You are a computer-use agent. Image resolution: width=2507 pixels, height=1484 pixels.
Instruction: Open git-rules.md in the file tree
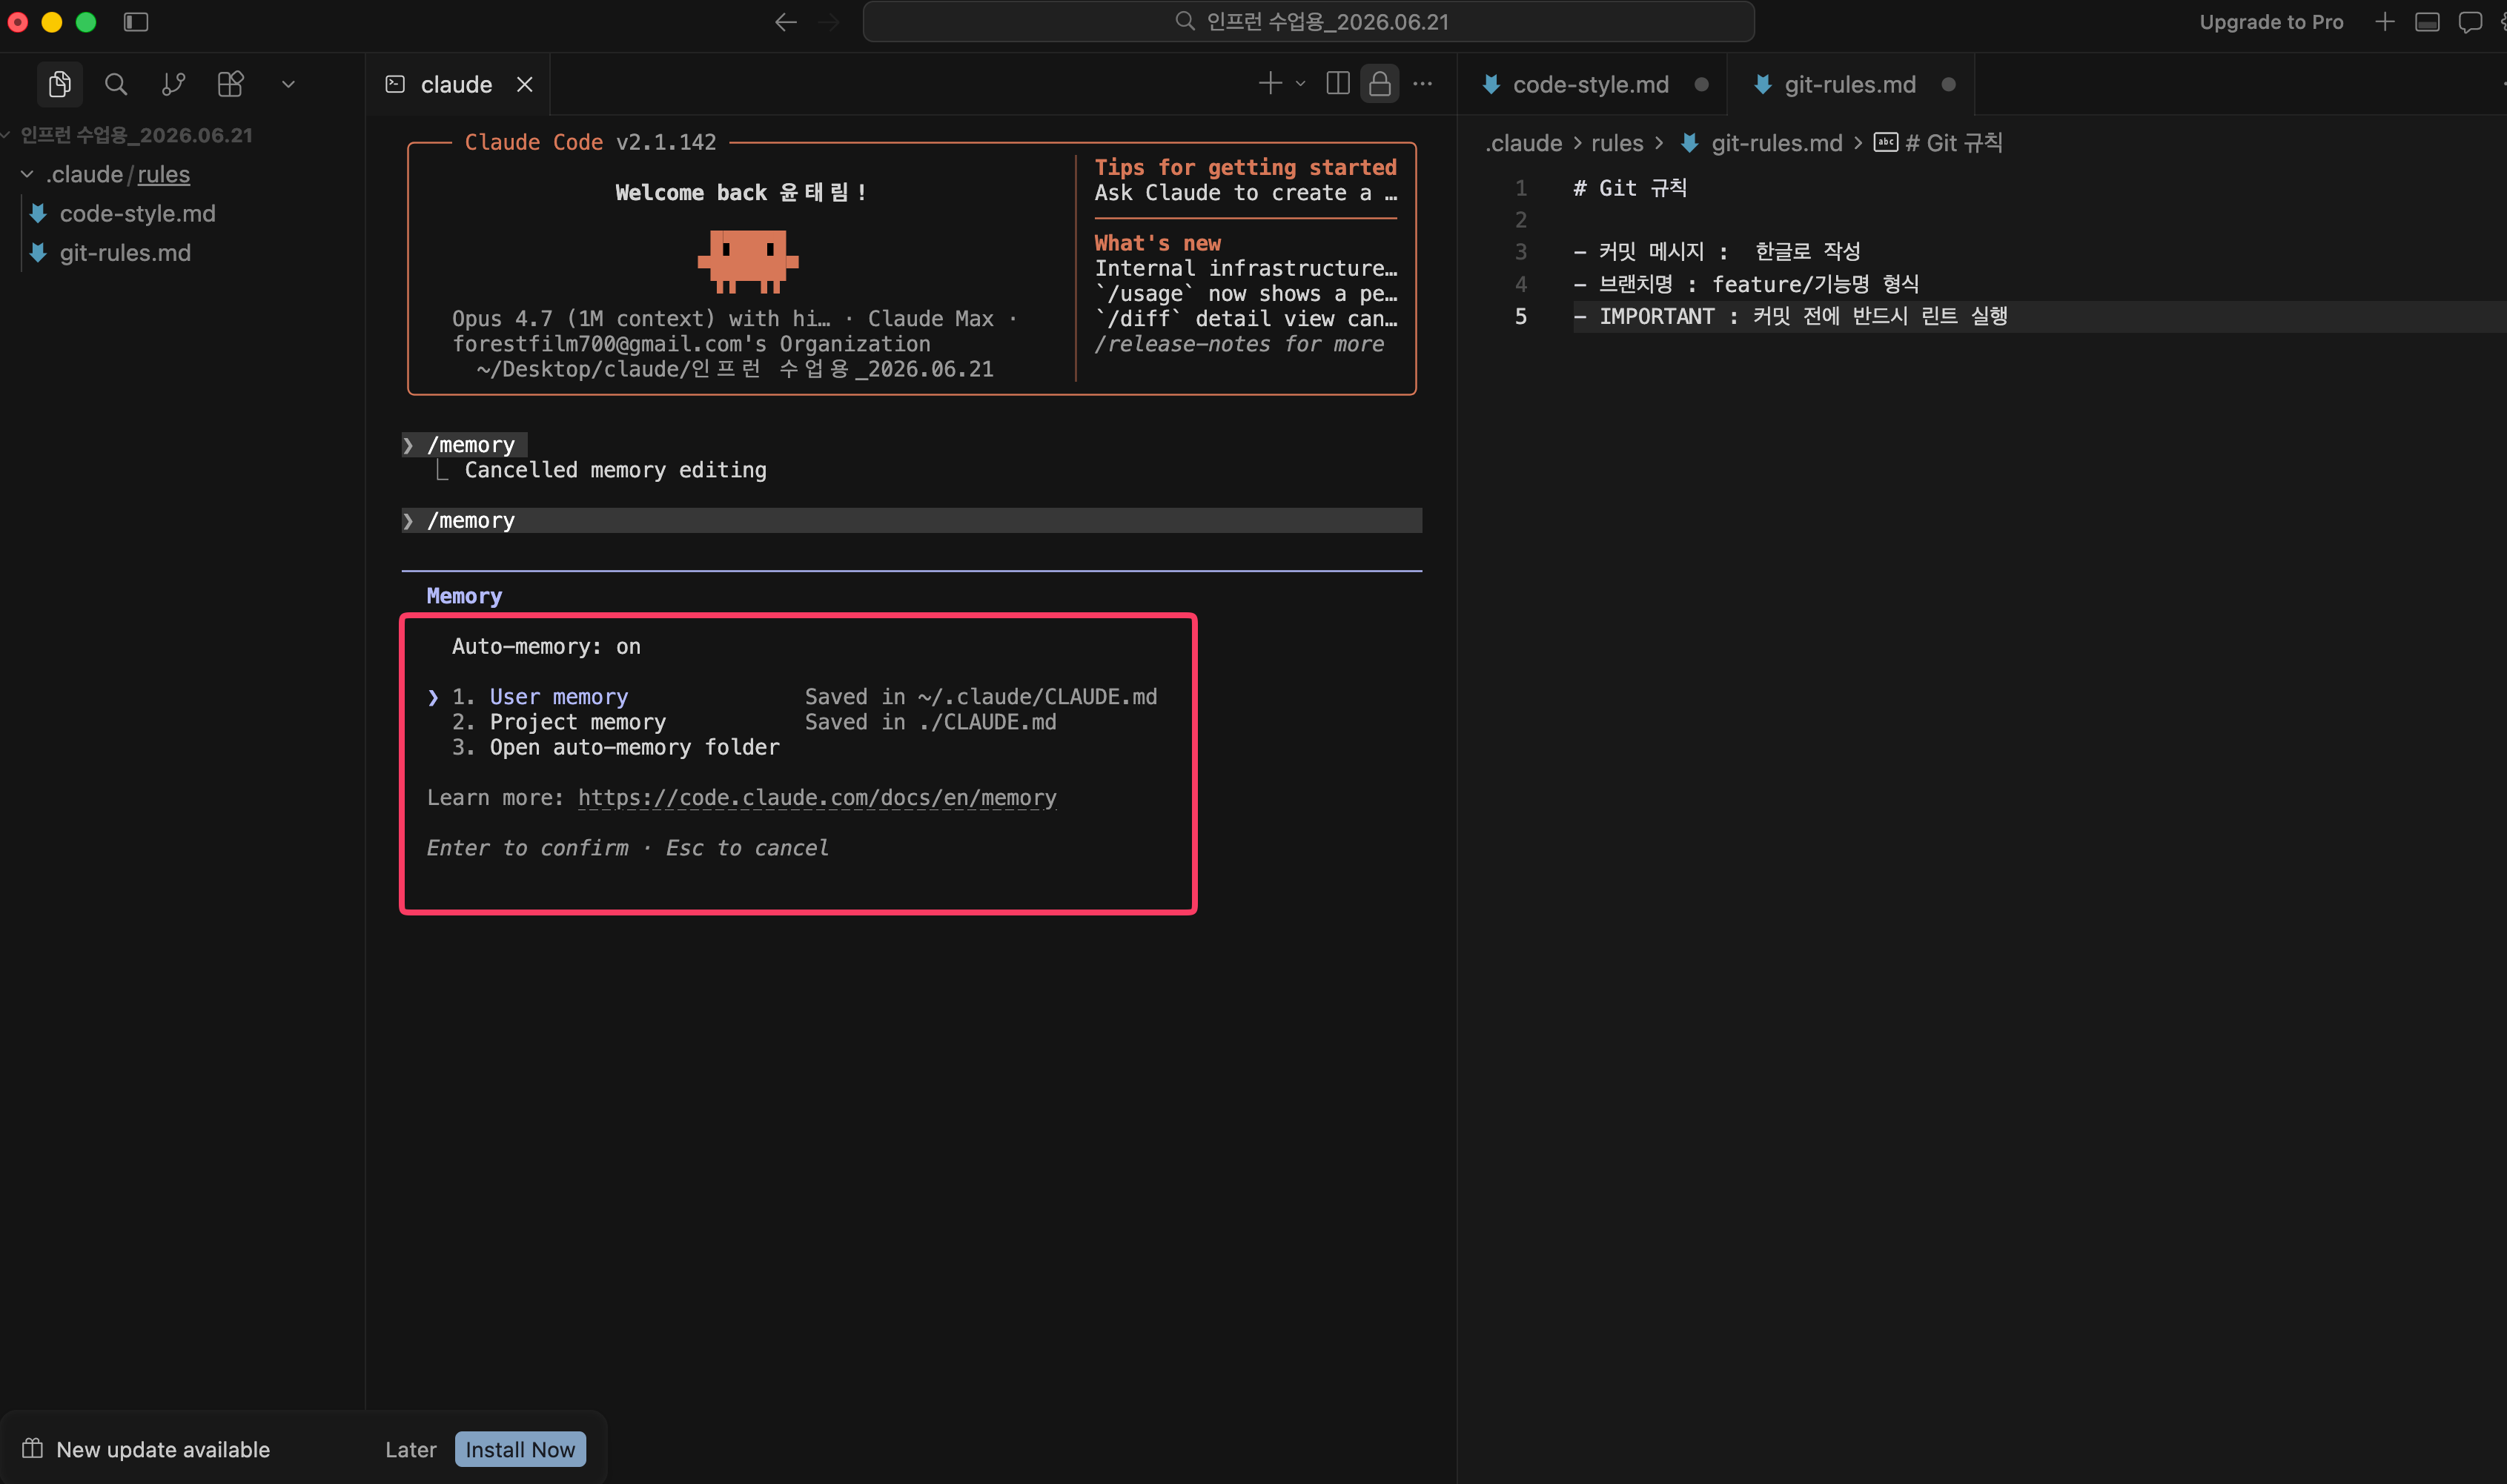(125, 253)
